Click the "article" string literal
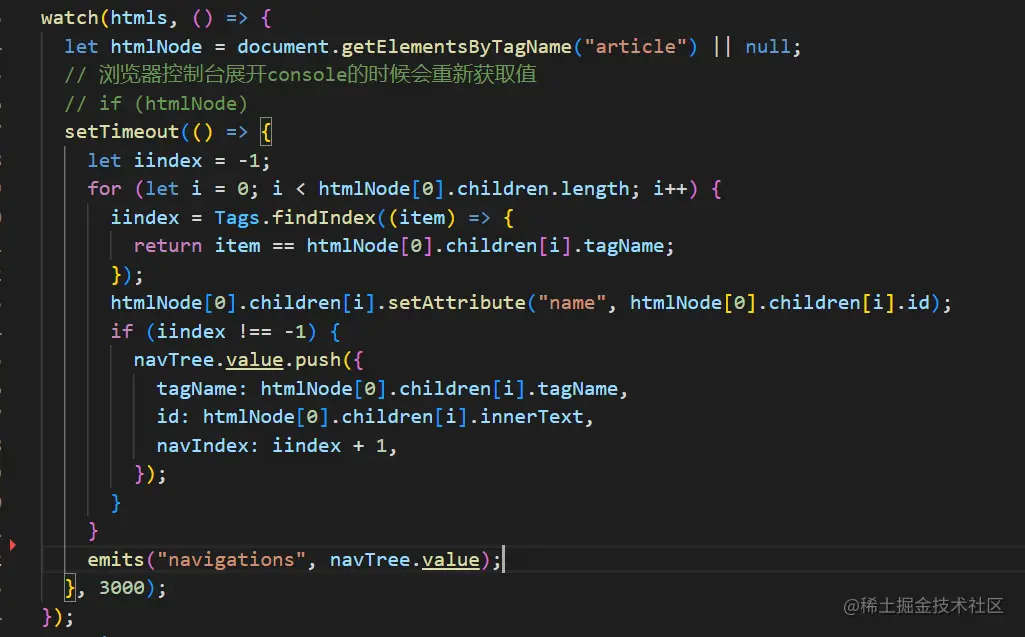The width and height of the screenshot is (1025, 637). click(x=635, y=46)
